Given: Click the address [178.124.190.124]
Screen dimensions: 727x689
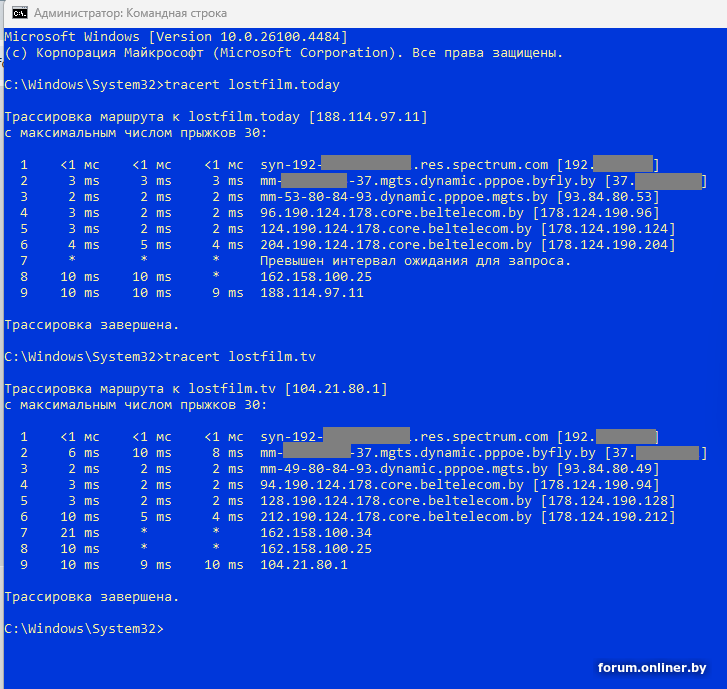Looking at the screenshot, I should click(x=608, y=229).
